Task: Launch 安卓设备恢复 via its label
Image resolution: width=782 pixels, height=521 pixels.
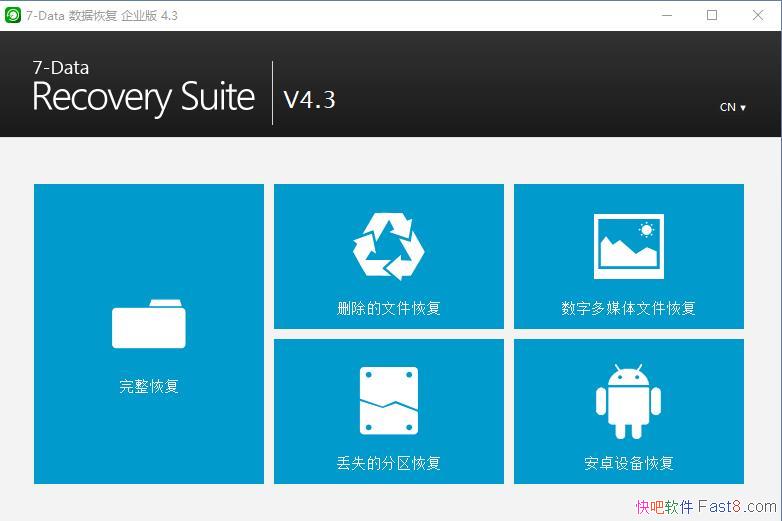Action: [x=628, y=463]
